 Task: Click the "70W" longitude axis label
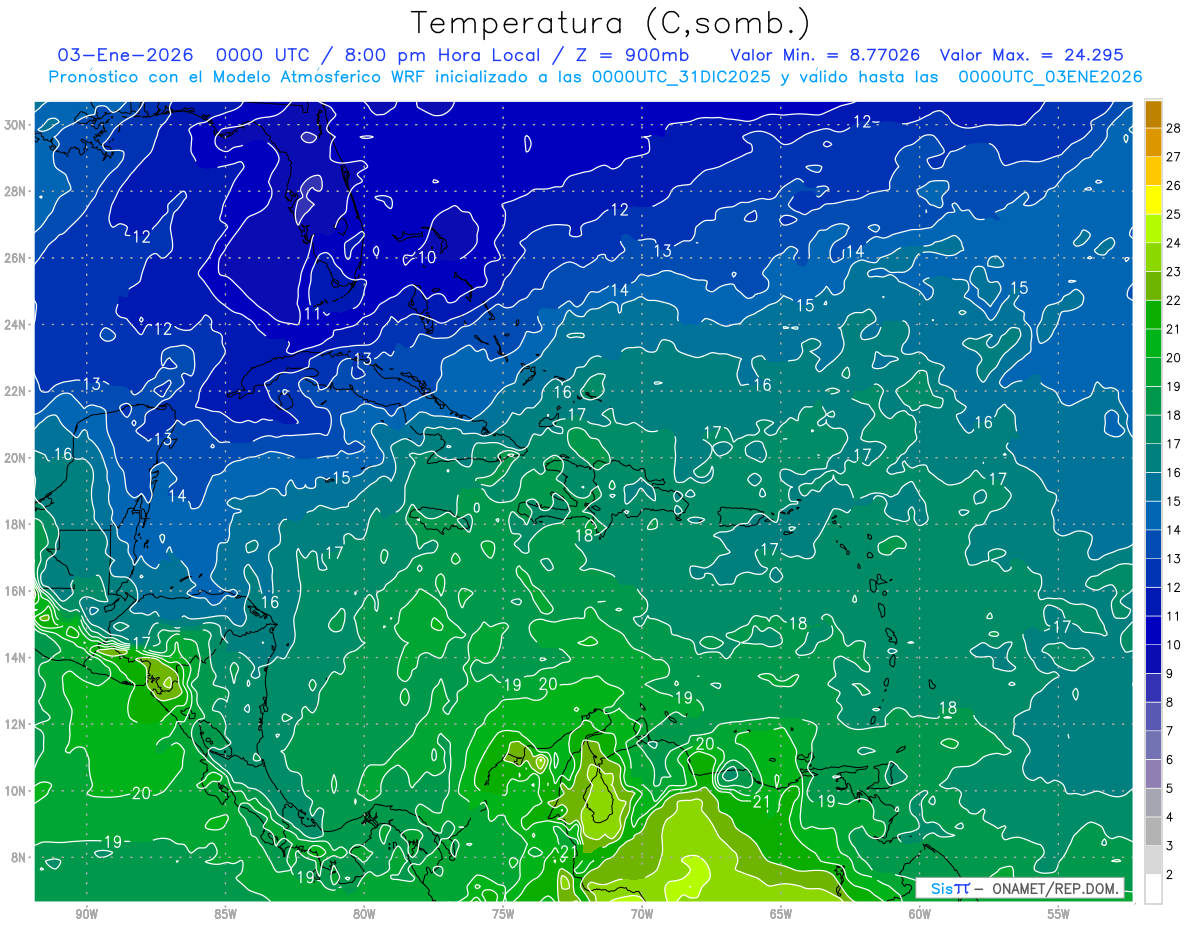tap(642, 914)
